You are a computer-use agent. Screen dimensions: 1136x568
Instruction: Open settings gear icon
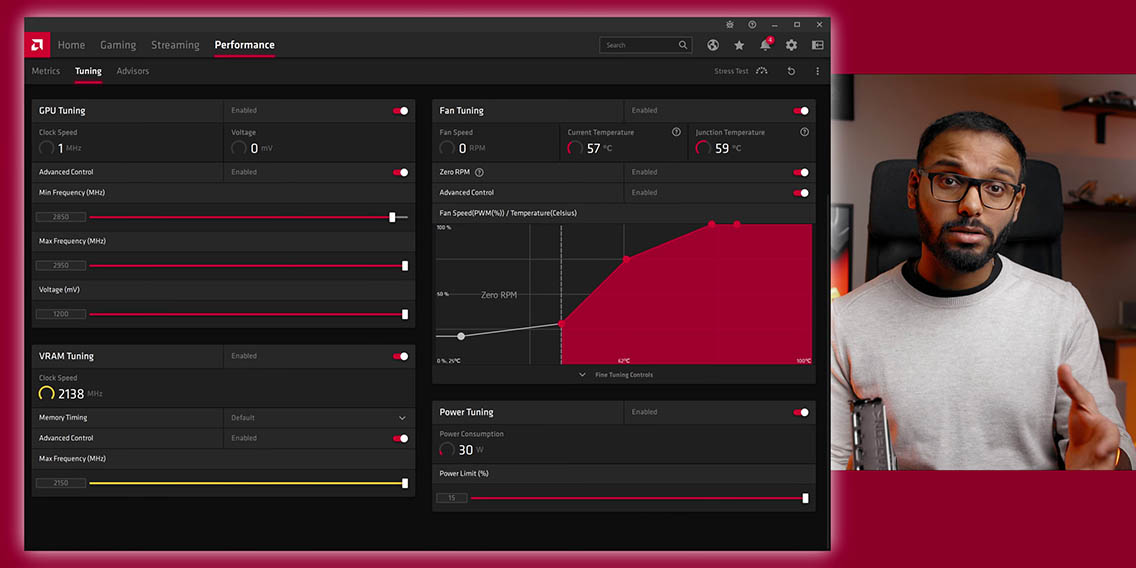(791, 45)
